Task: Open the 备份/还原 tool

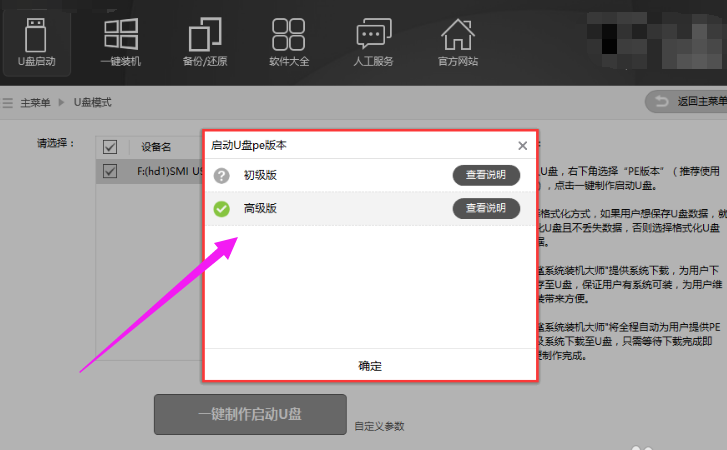Action: point(206,40)
